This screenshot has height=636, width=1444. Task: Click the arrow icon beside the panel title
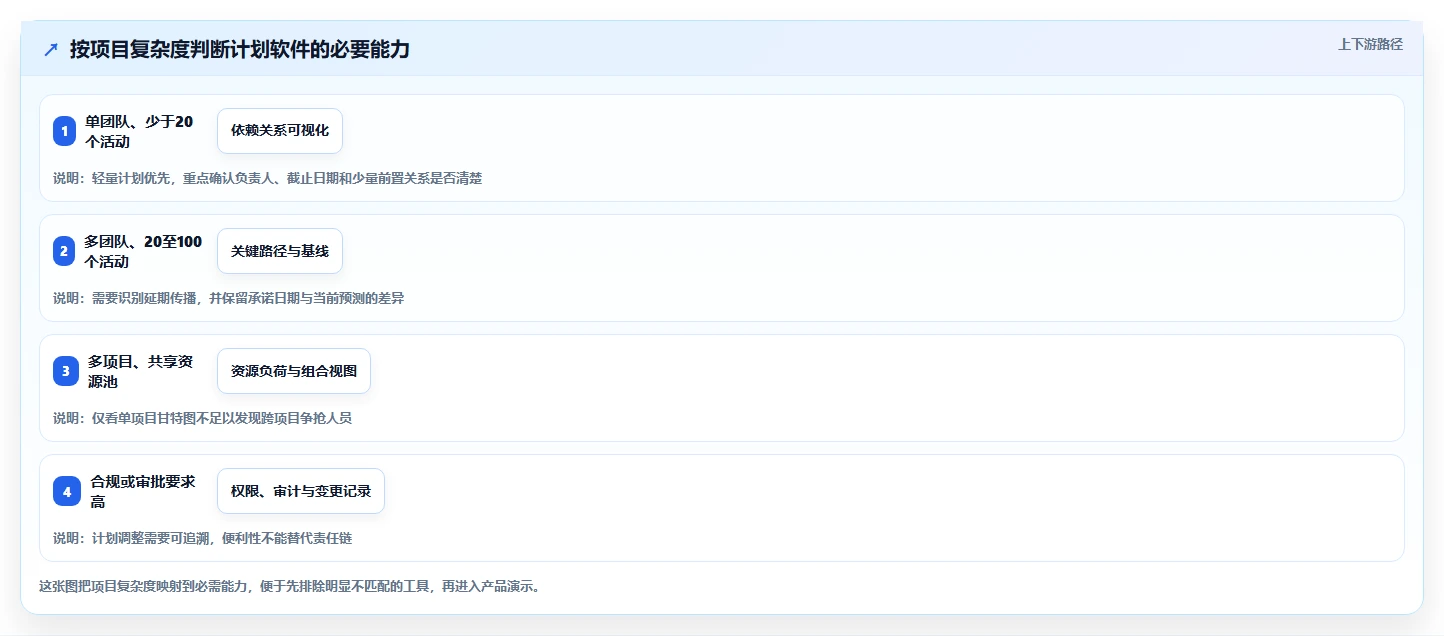[x=51, y=50]
